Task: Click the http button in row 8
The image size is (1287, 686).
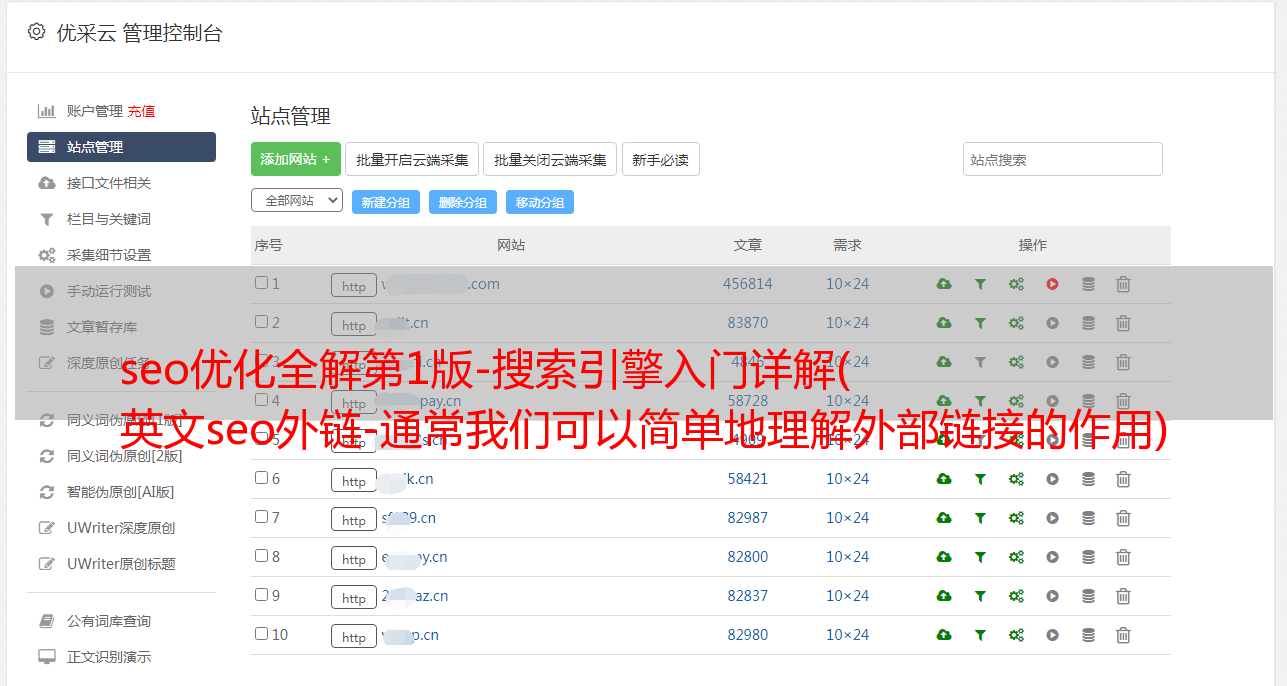Action: click(x=354, y=559)
